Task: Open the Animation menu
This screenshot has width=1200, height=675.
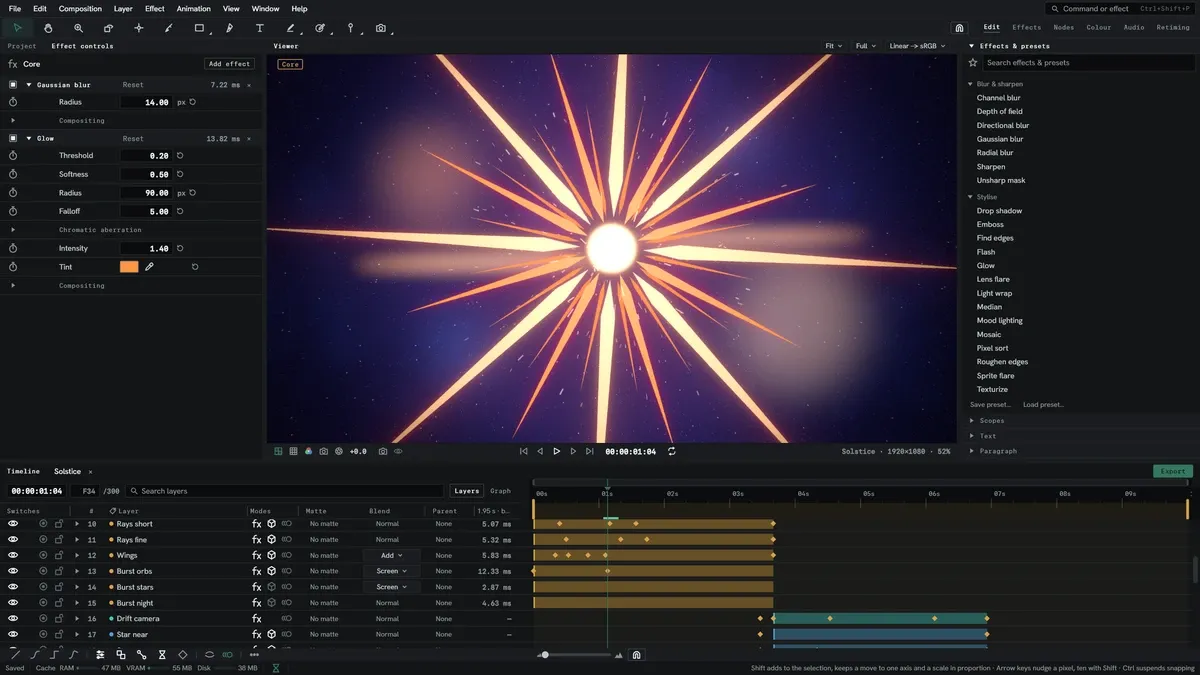Action: click(x=194, y=9)
